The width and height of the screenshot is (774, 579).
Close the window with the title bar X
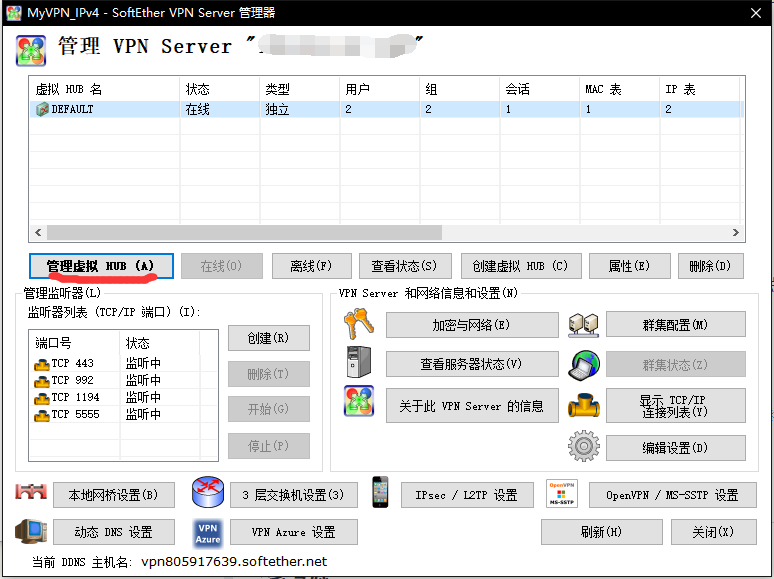[x=756, y=13]
